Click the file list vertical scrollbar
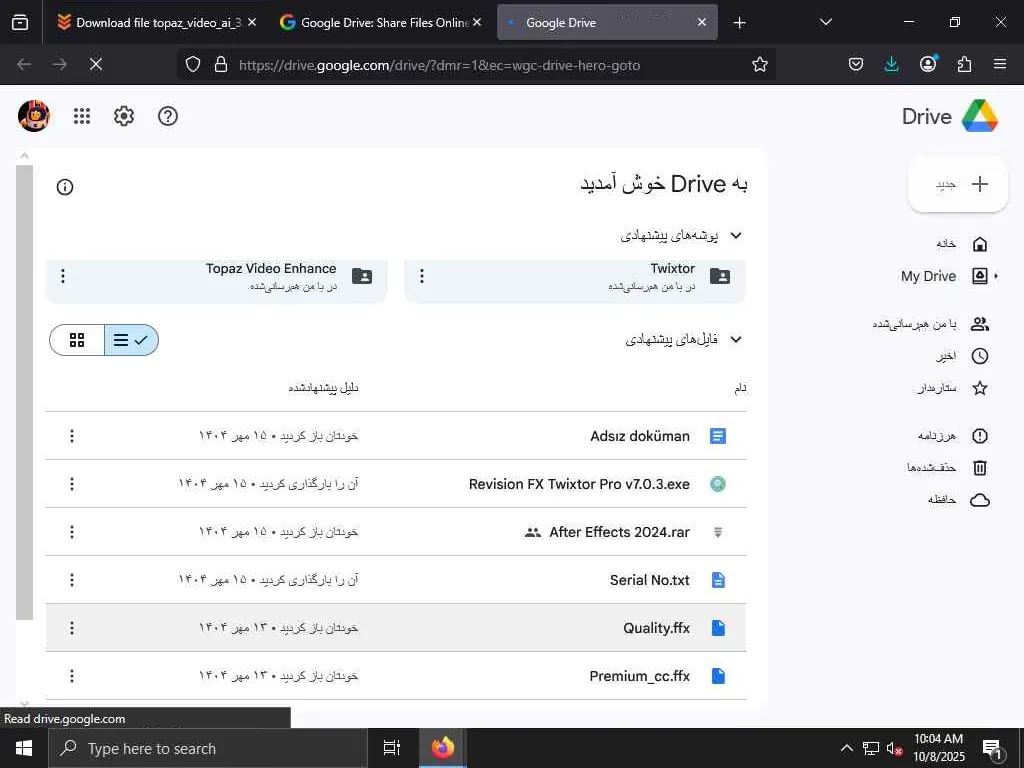The image size is (1024, 768). point(24,392)
